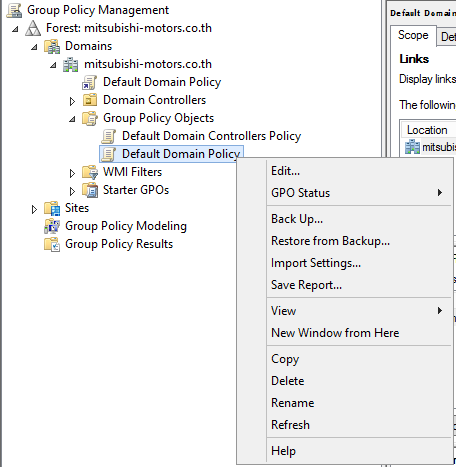Collapse the Forest node

(x=15, y=29)
